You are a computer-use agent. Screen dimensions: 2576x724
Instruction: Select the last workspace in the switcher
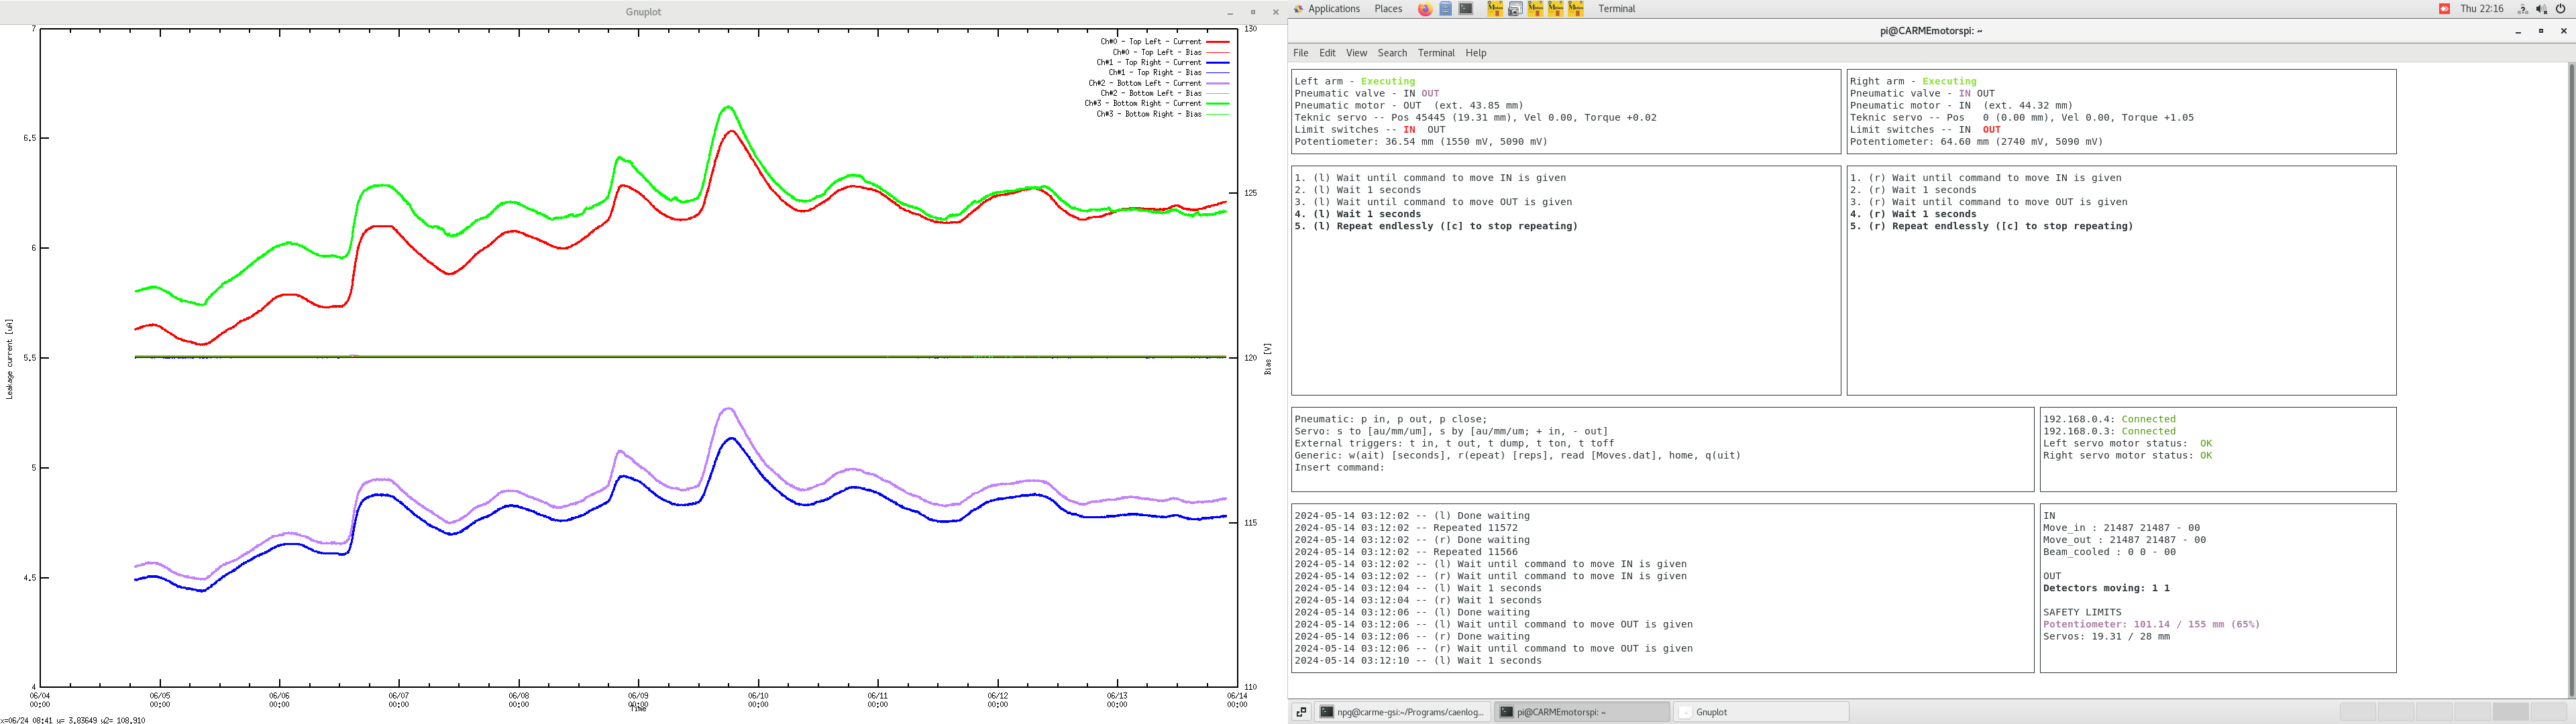click(x=2549, y=712)
